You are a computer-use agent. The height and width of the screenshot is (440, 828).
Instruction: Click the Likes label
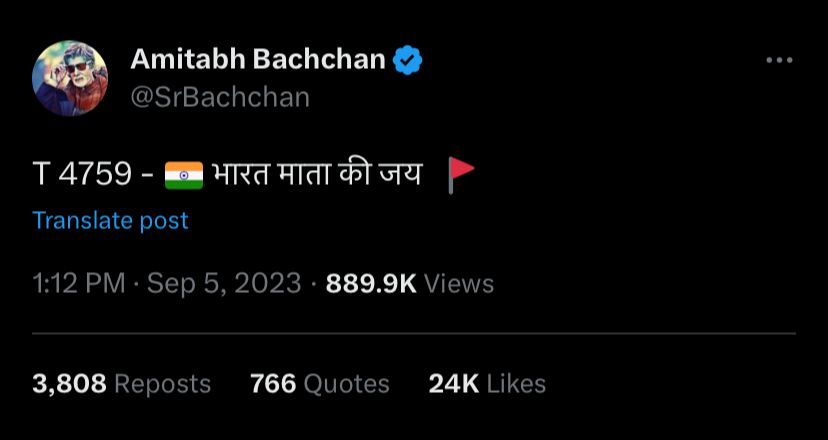pyautogui.click(x=516, y=384)
